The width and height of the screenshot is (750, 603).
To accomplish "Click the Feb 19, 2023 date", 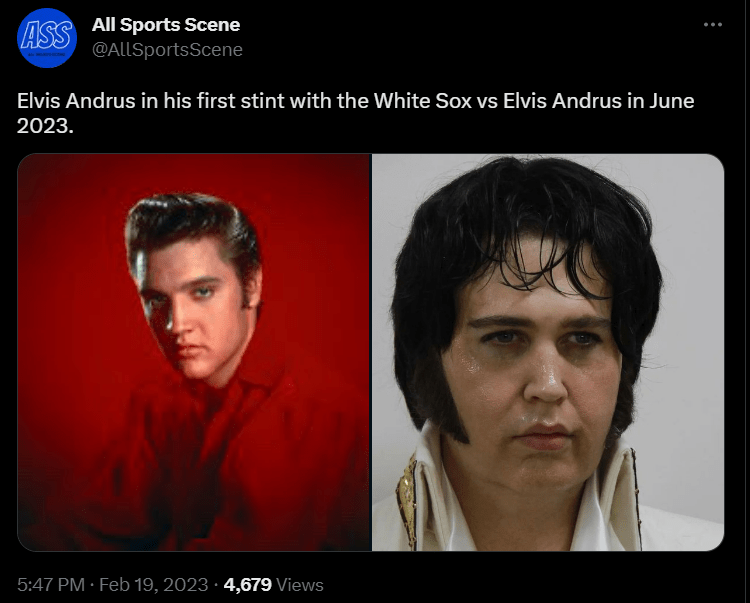I will point(154,584).
